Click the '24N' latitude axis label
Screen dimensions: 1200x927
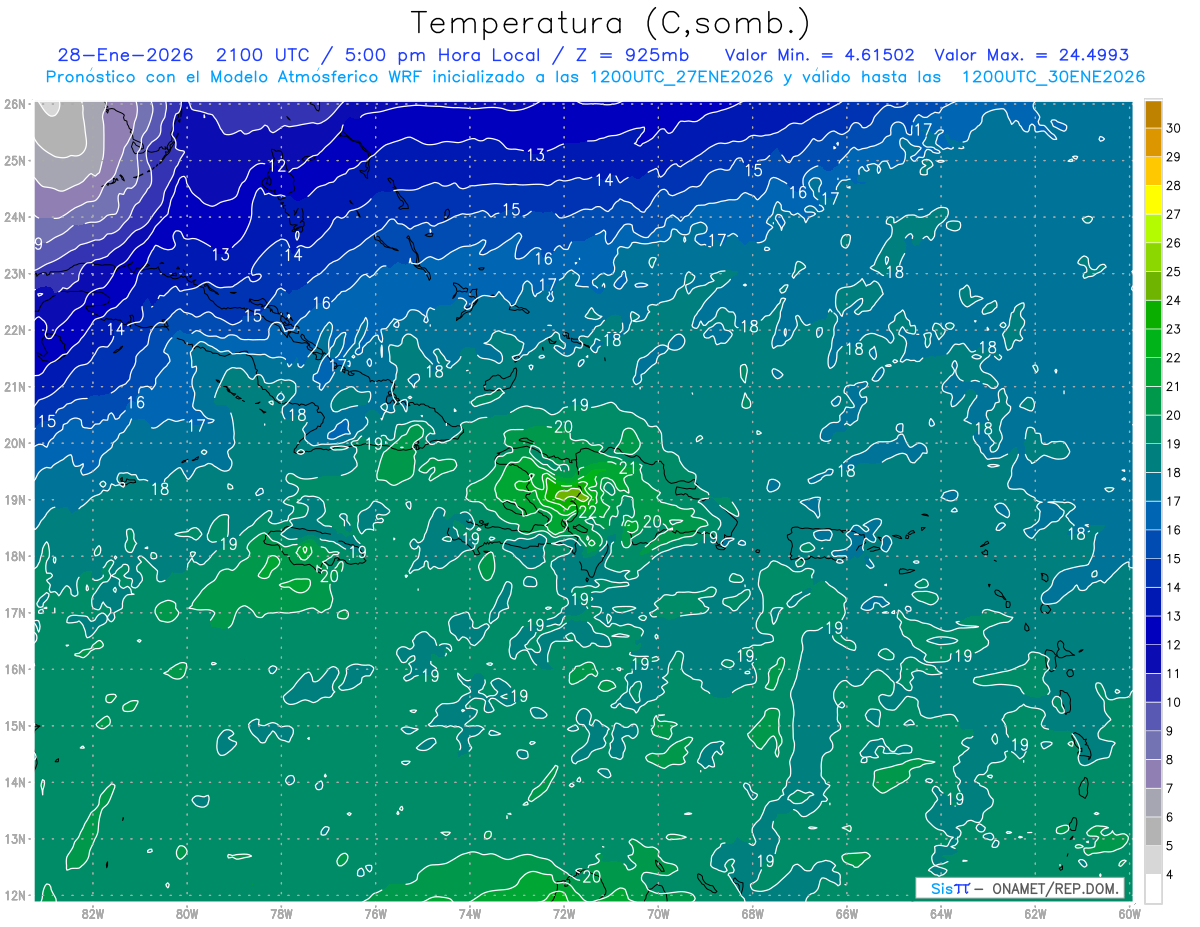coord(14,217)
